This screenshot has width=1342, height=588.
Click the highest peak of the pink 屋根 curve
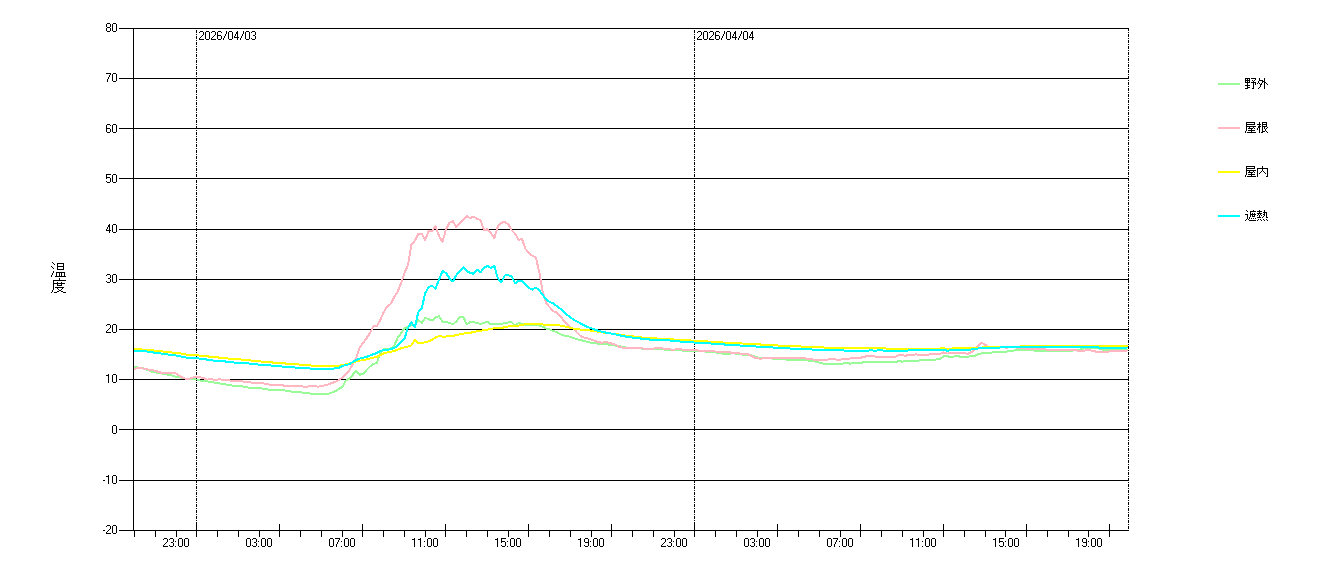tap(467, 216)
